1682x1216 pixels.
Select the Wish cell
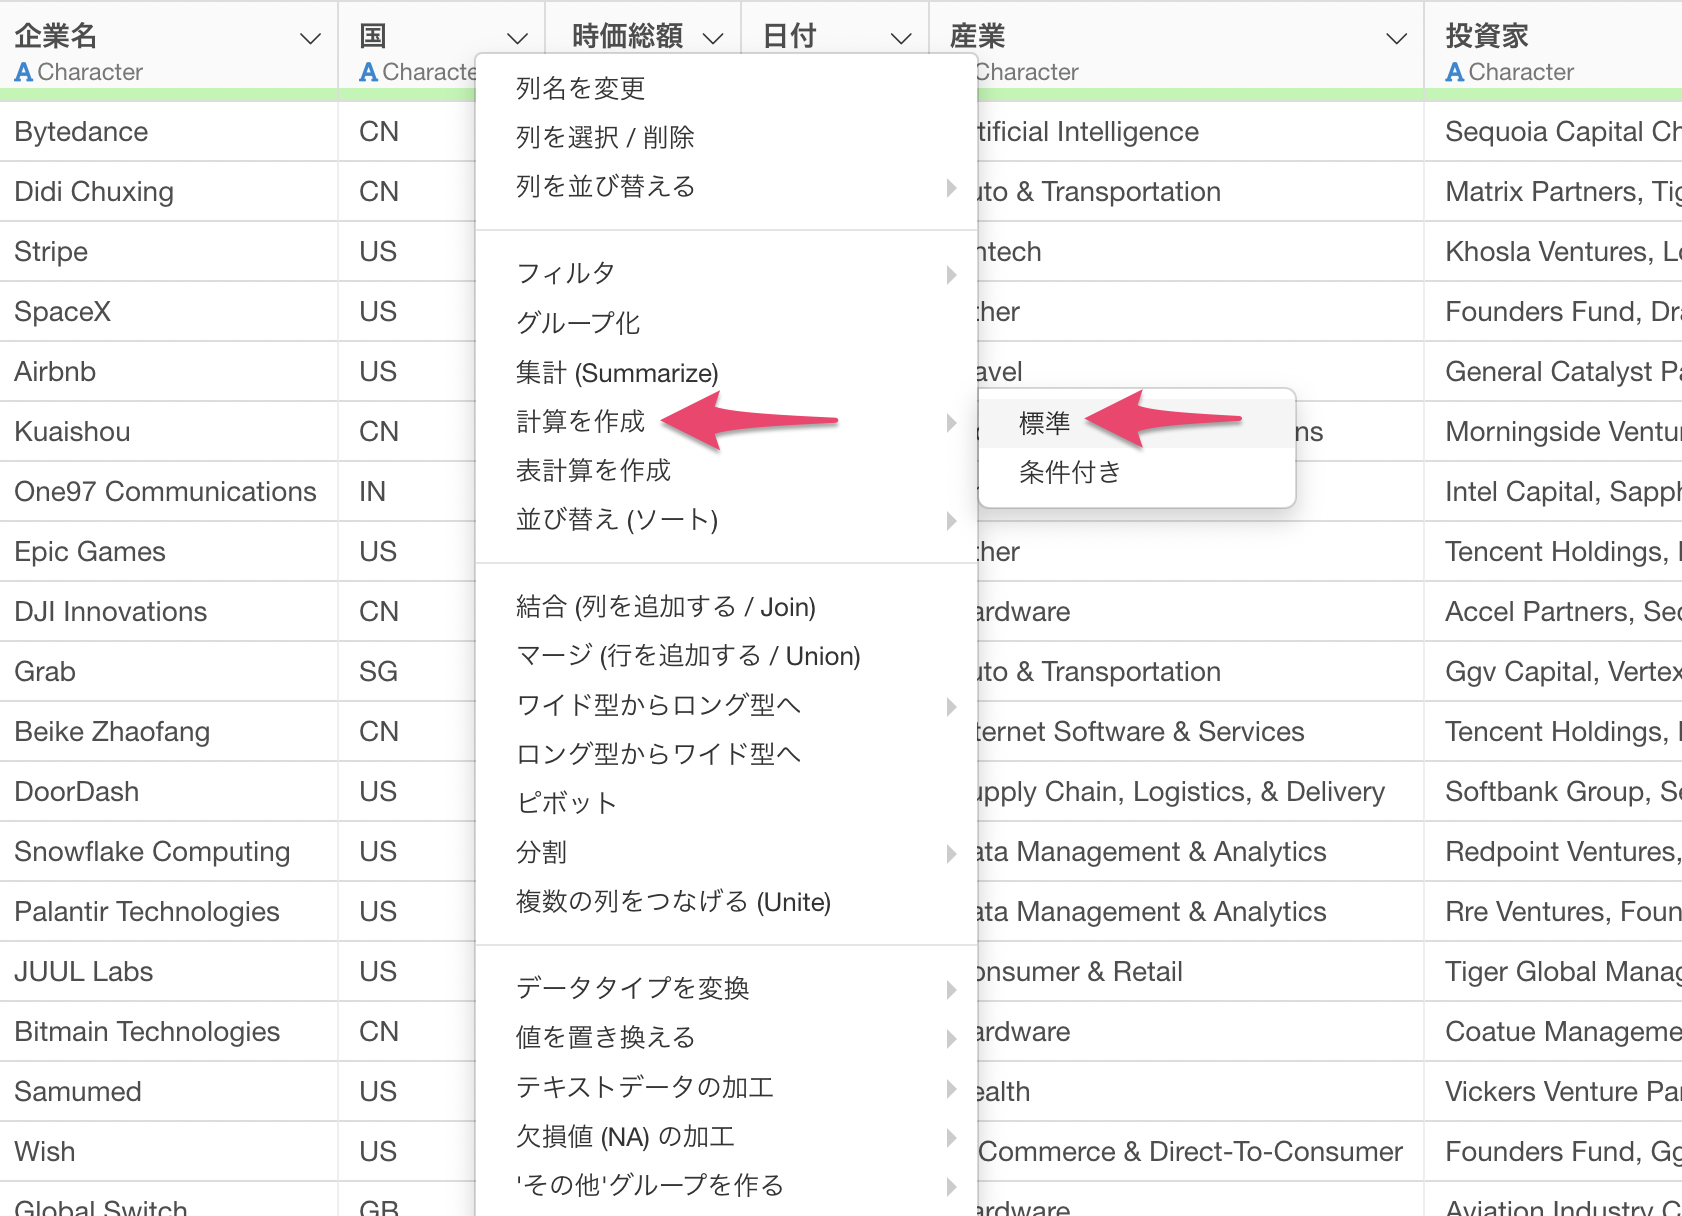pos(169,1151)
